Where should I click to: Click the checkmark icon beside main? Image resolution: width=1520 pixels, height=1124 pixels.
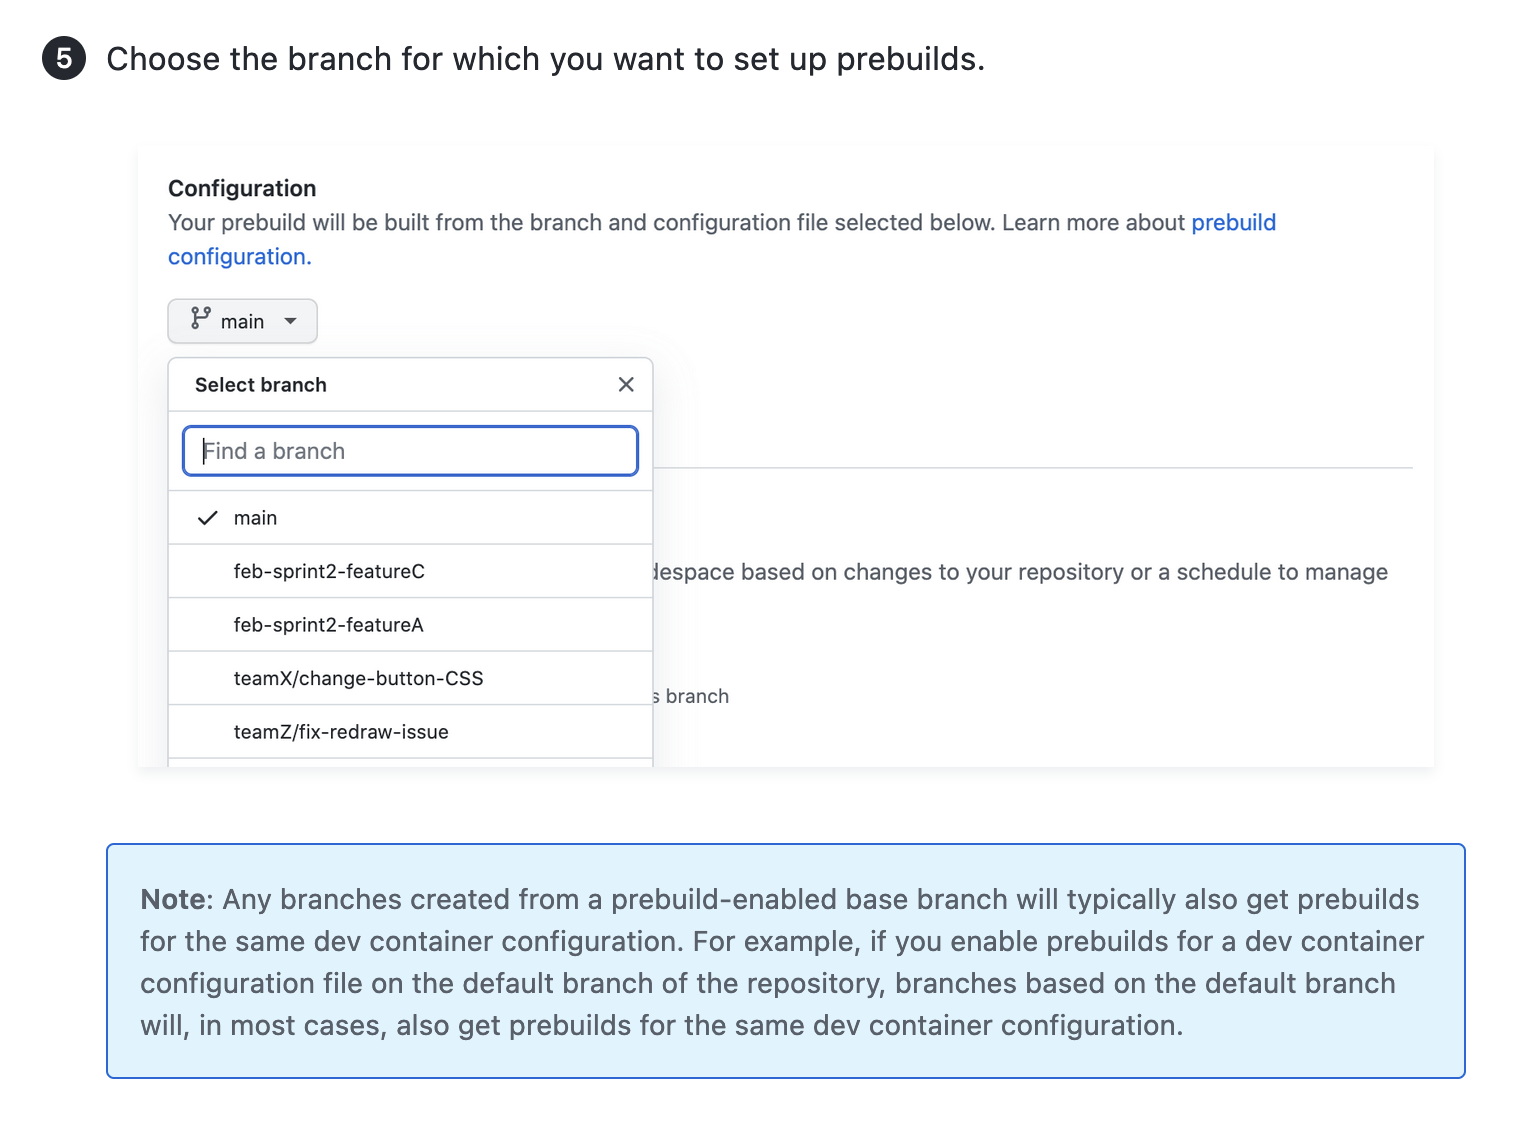coord(208,518)
